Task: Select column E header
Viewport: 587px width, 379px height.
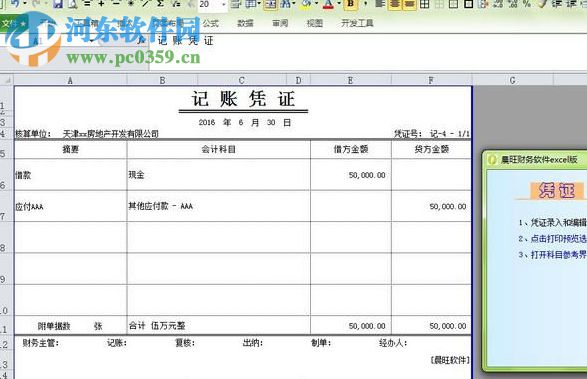Action: pyautogui.click(x=350, y=80)
